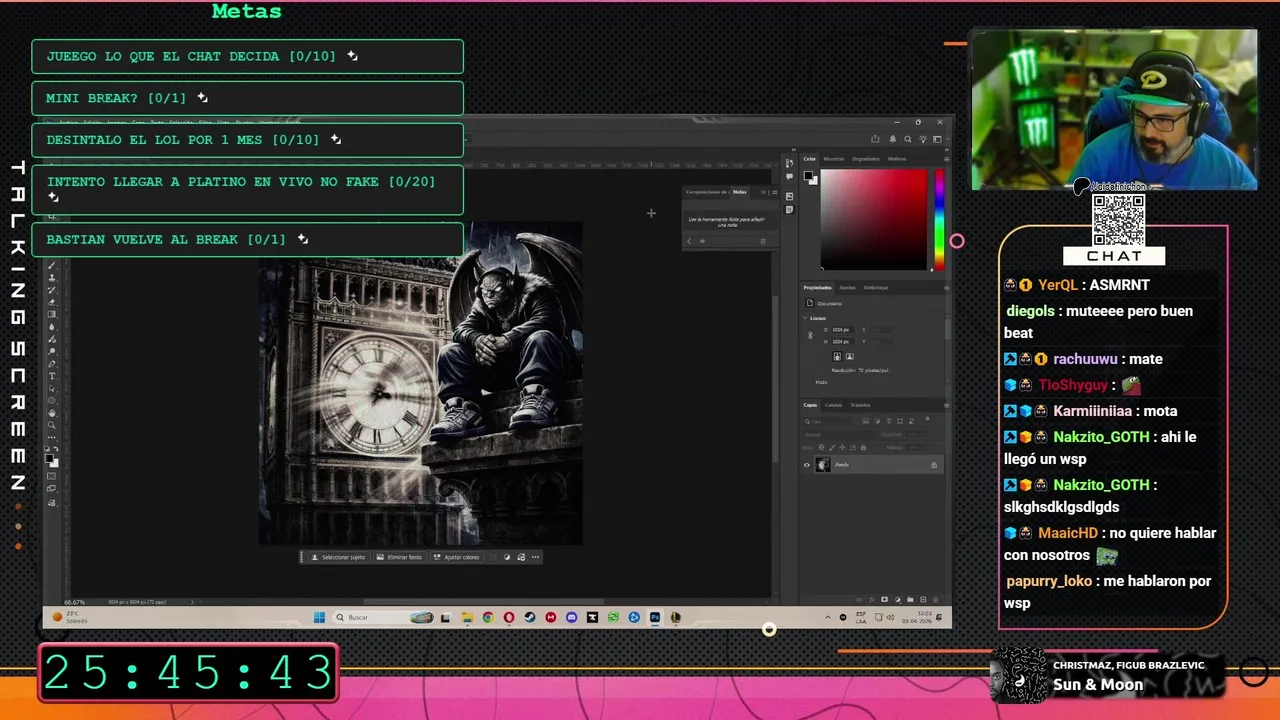Expand Notas panel double-chevron
The height and width of the screenshot is (720, 1280).
click(763, 192)
